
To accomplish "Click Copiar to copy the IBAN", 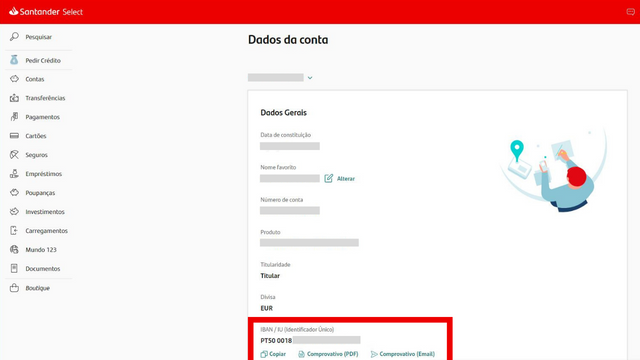I will point(278,354).
